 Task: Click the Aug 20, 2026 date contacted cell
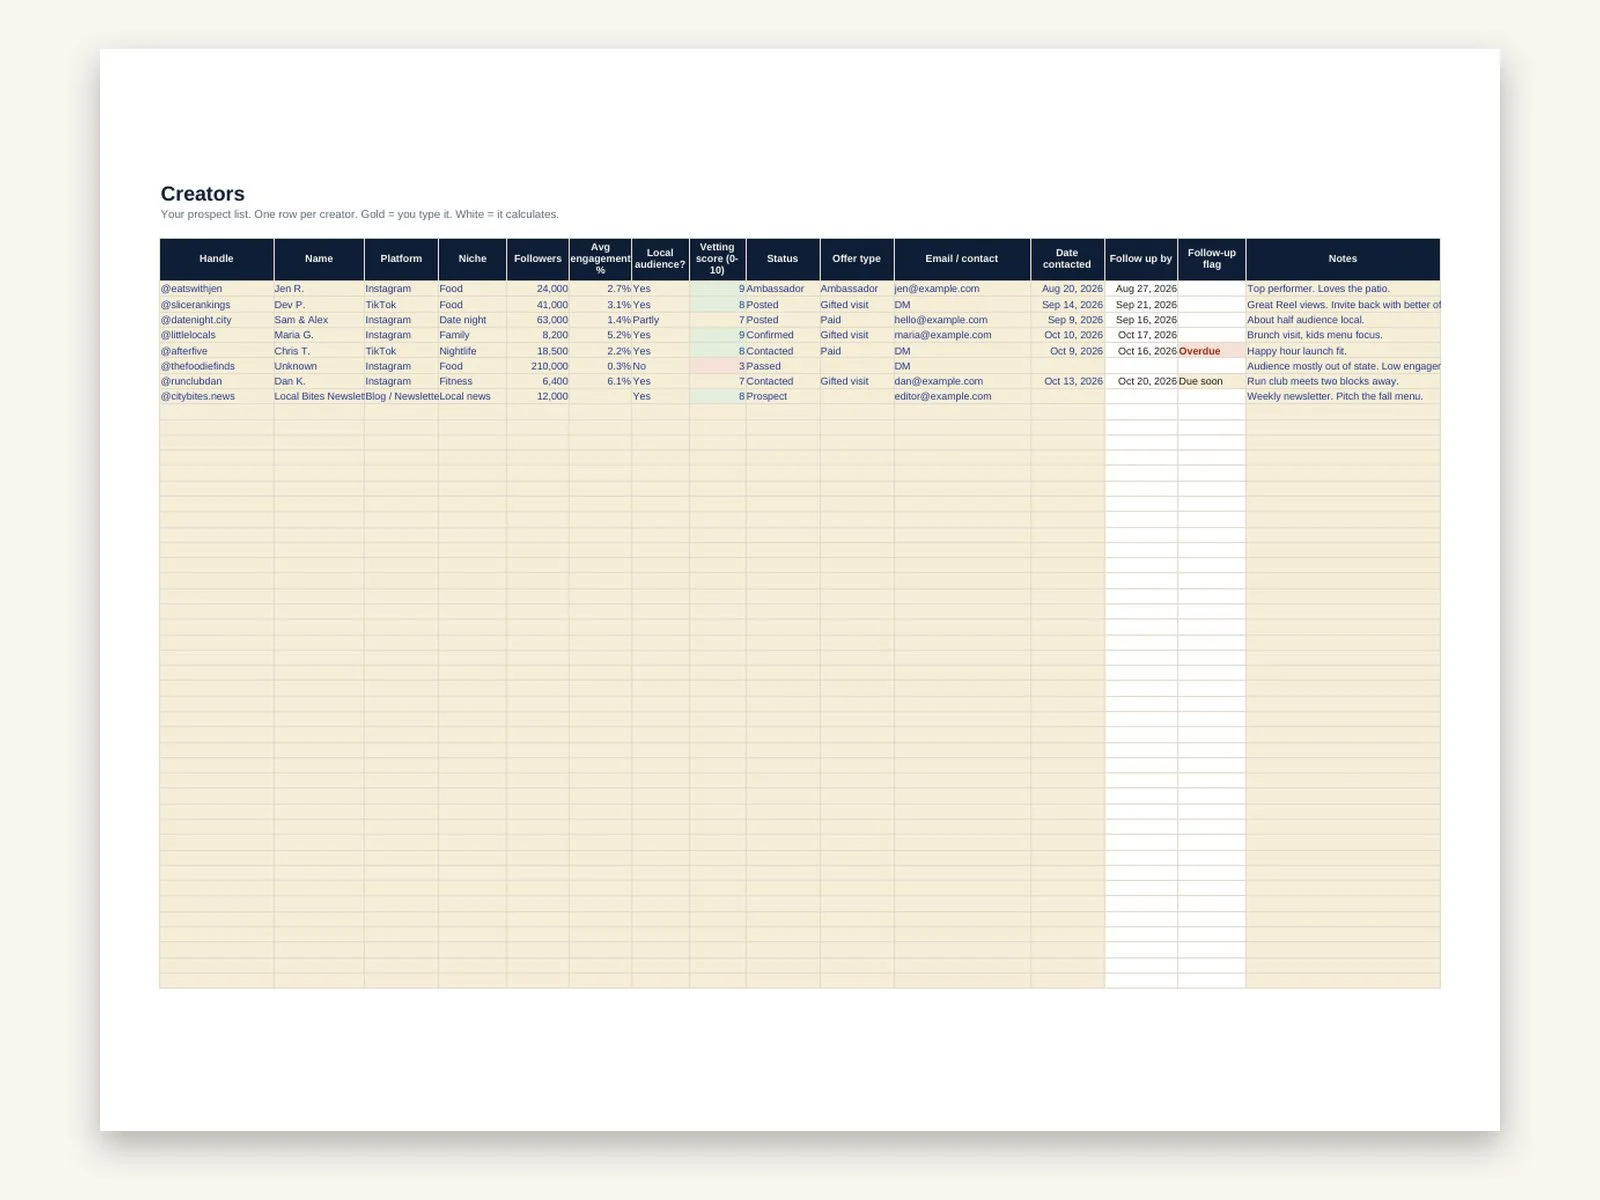1068,289
